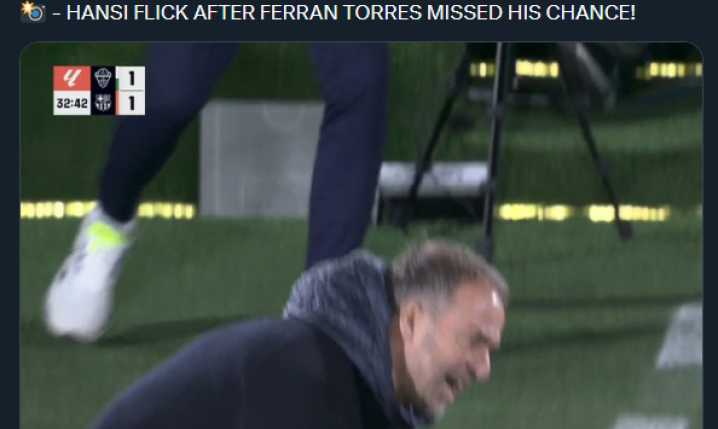Open the tweet image showing the coach's face
The height and width of the screenshot is (429, 718).
tap(361, 235)
